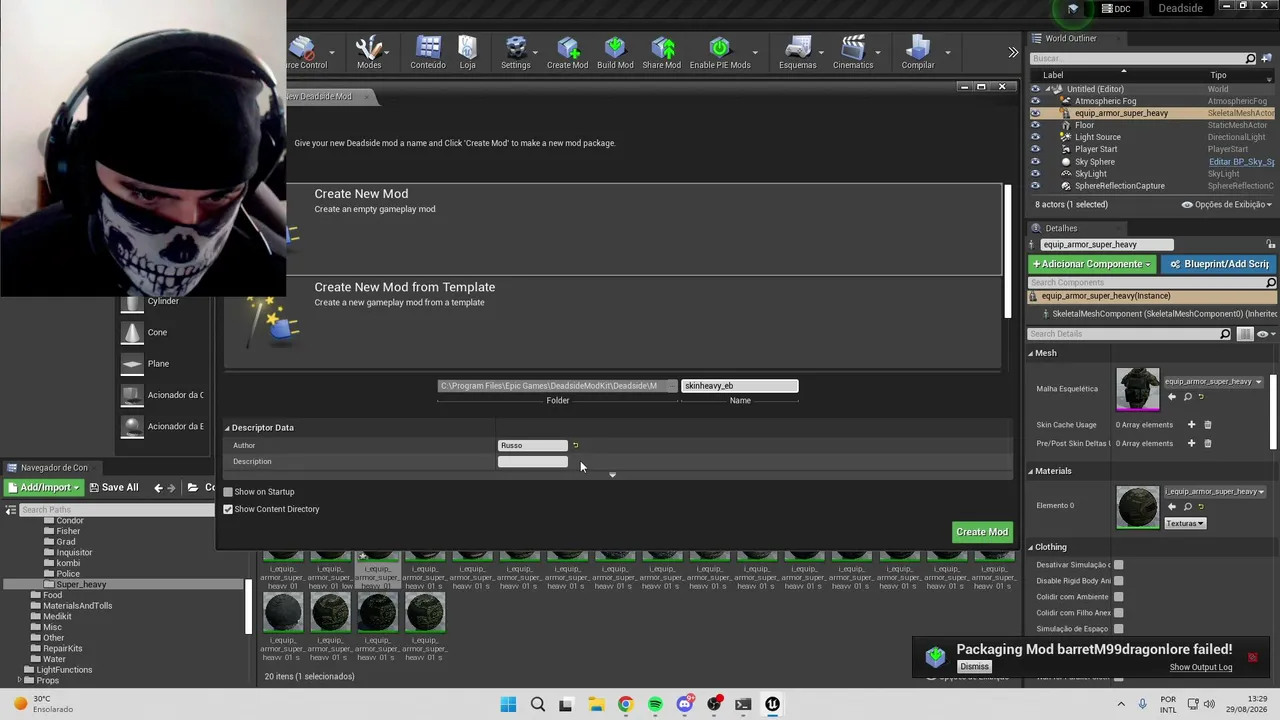Toggle Colidir com Filho Anex checkbox
This screenshot has width=1280, height=720.
tap(1118, 613)
